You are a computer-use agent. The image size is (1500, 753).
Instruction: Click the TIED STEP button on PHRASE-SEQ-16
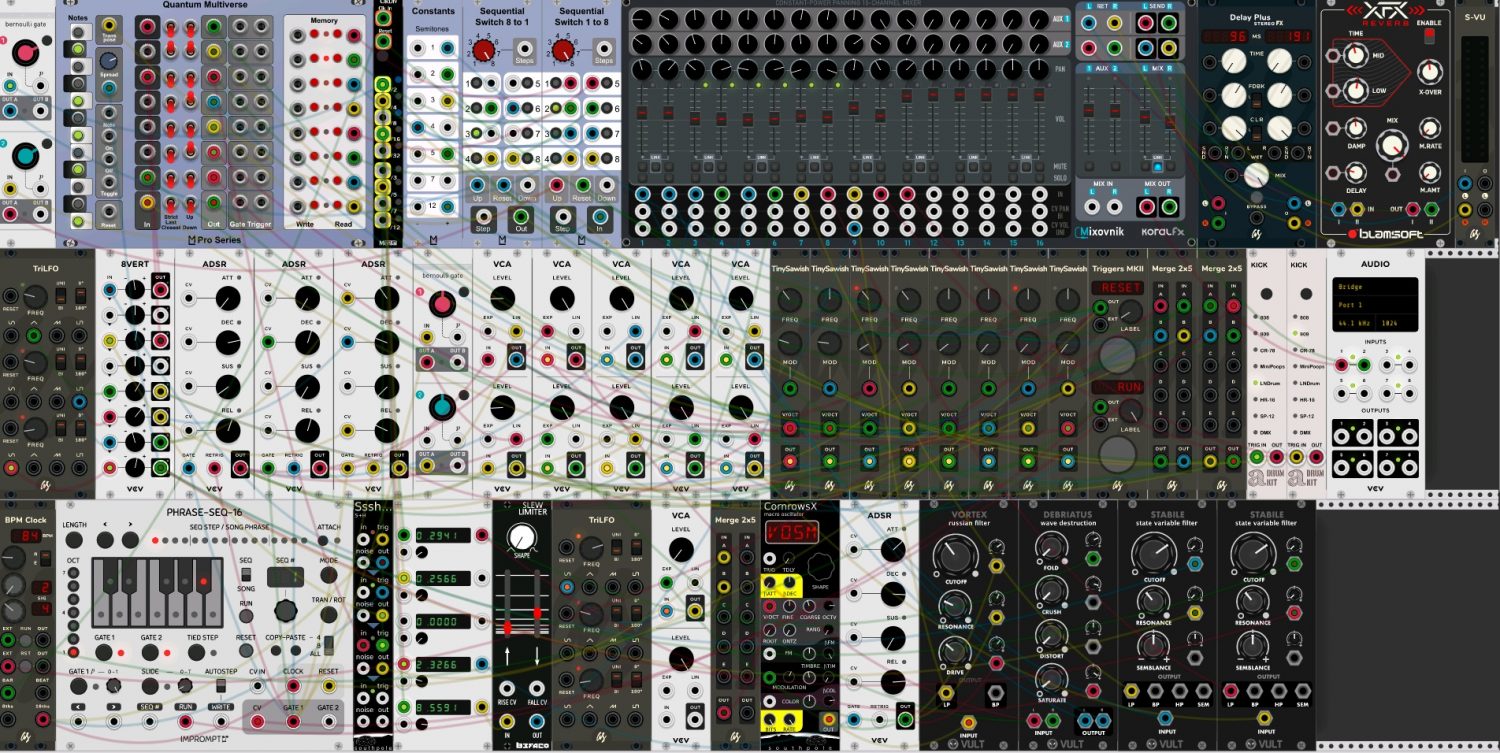point(196,652)
